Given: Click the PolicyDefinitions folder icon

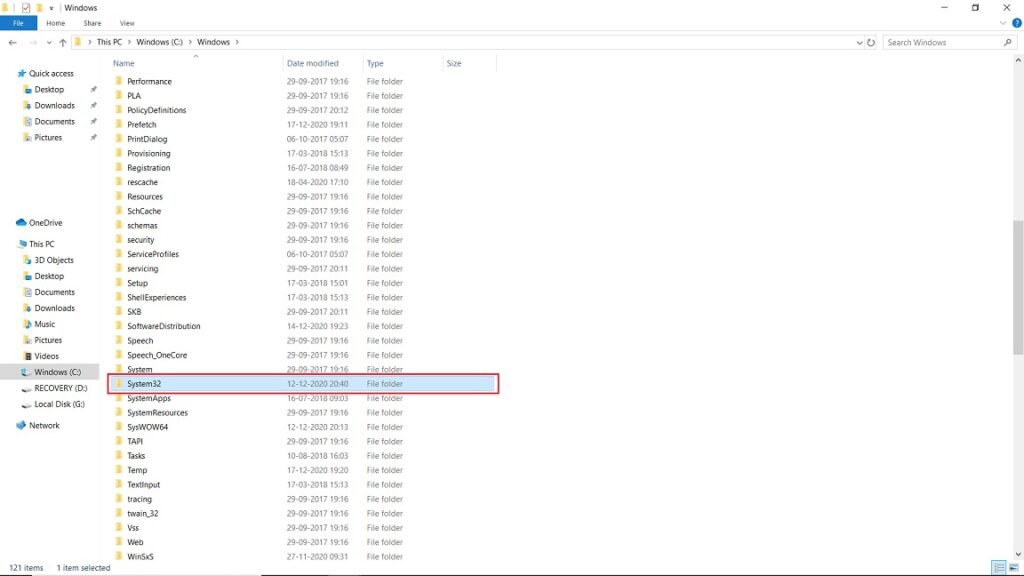Looking at the screenshot, I should point(119,110).
